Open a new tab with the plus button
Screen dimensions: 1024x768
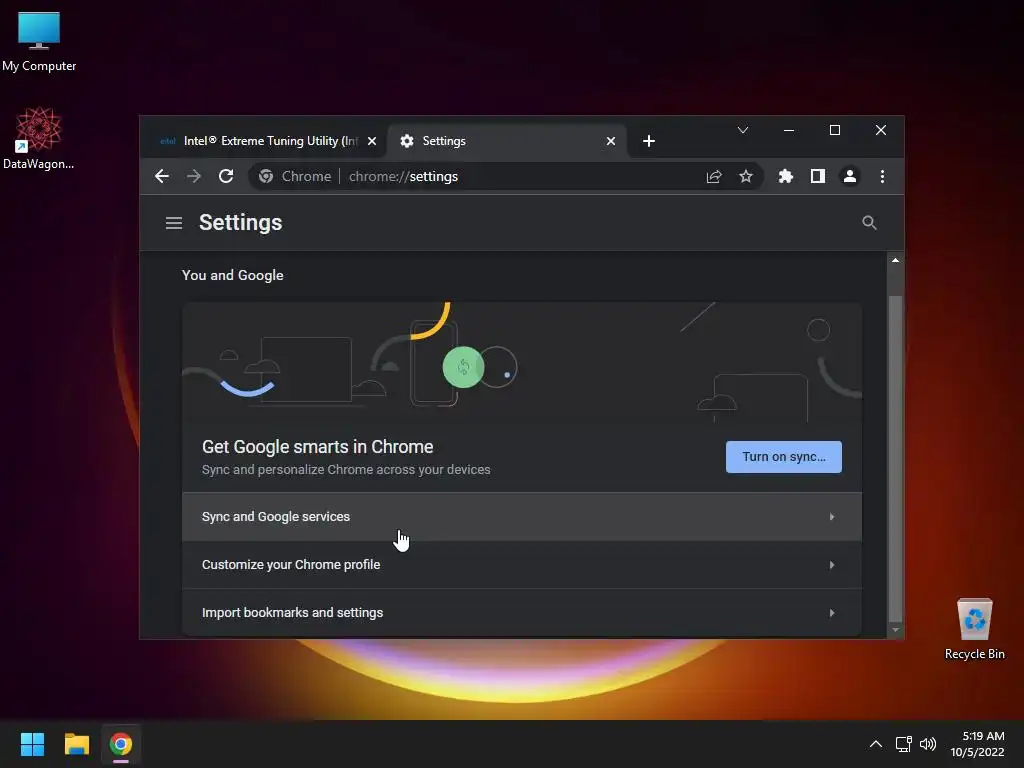pyautogui.click(x=648, y=141)
